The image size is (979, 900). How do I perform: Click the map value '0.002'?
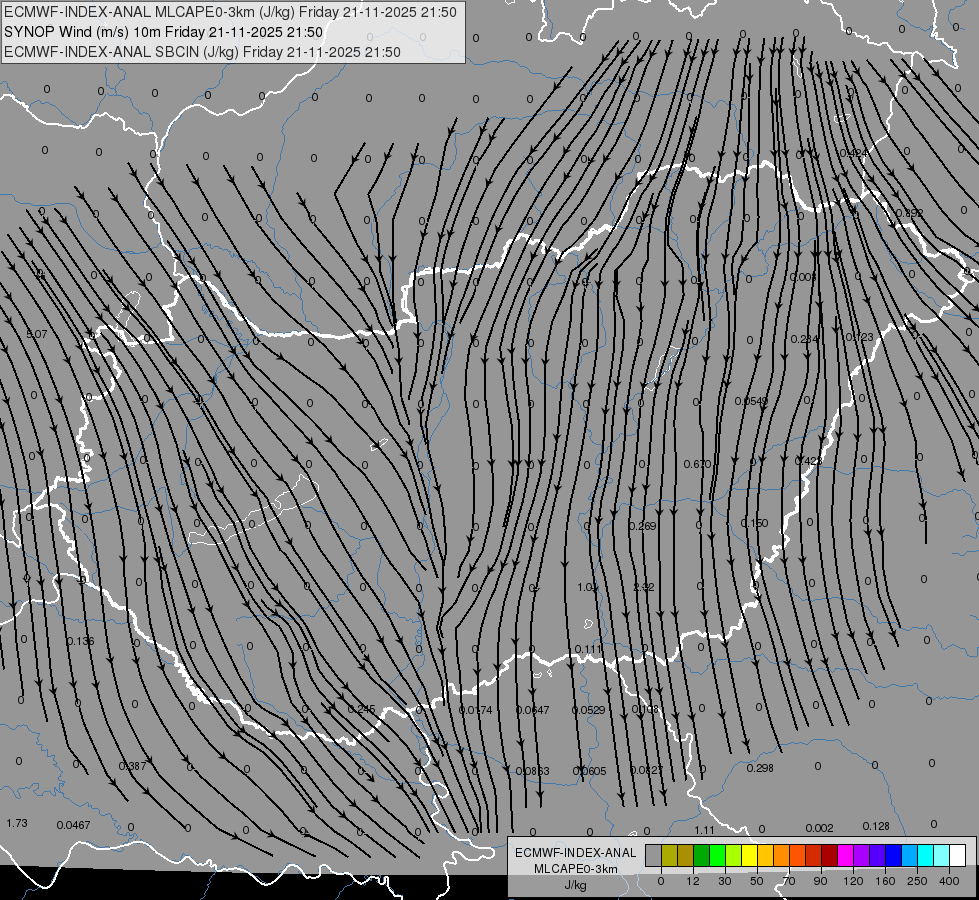click(819, 828)
